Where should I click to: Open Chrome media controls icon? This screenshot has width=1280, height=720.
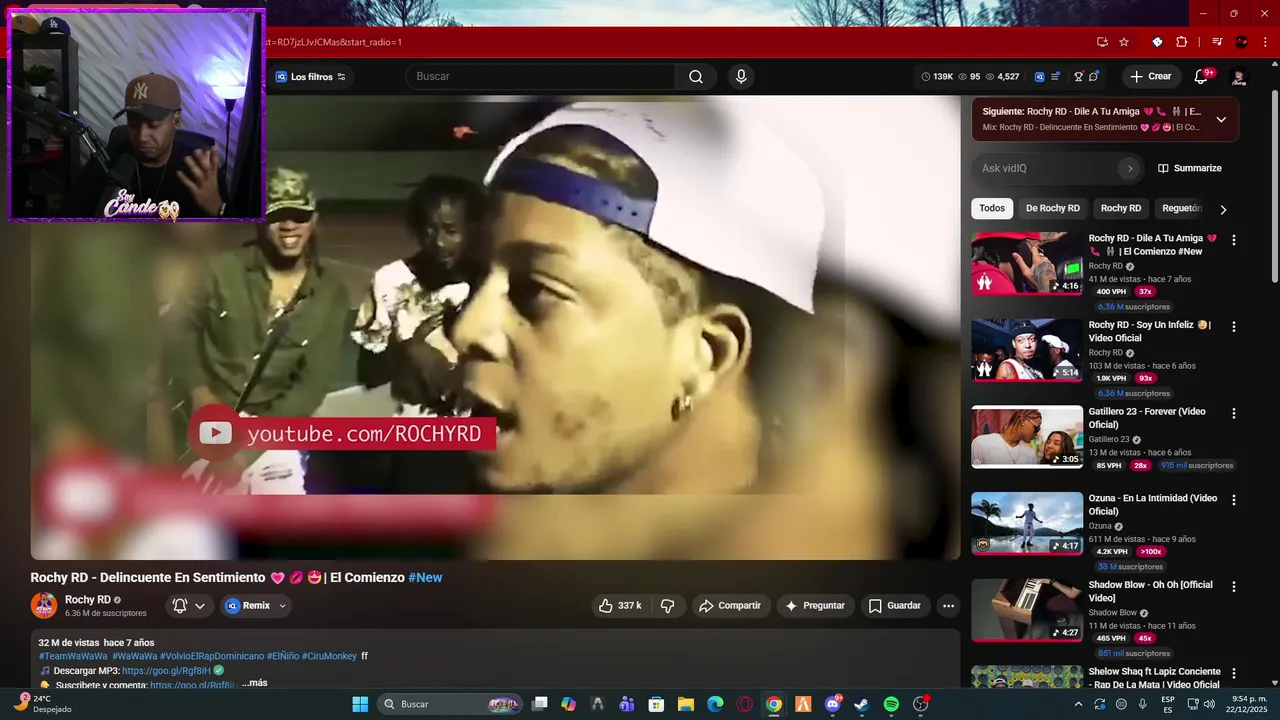1217,42
